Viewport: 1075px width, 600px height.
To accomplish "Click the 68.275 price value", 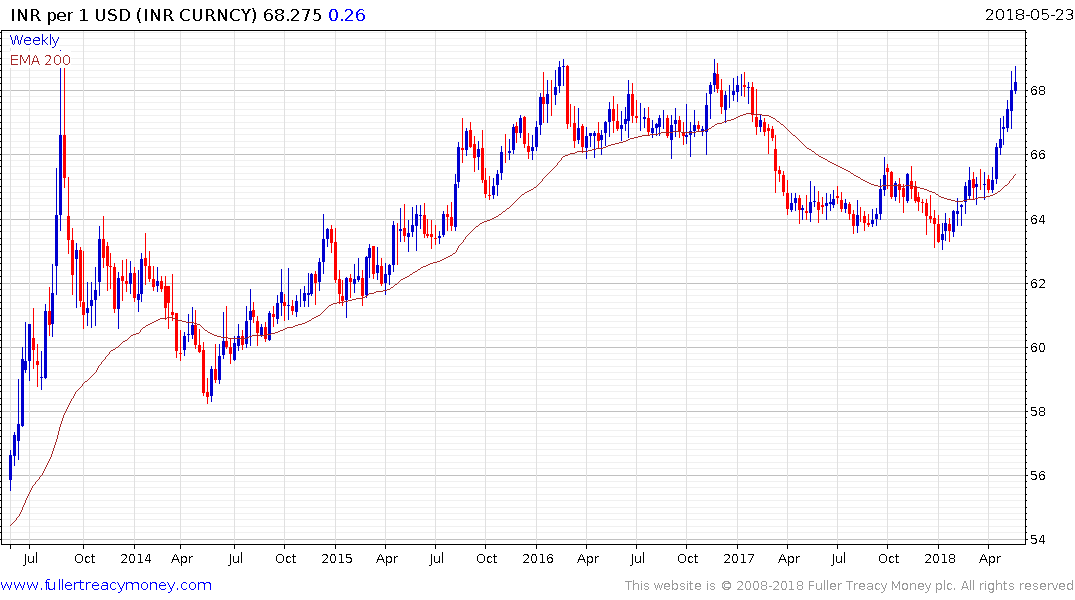I will 292,15.
